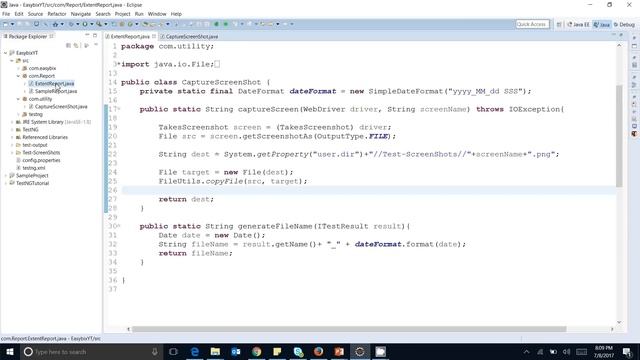Click the editor vertical scrollbar thumb
Screen dimensions: 640x360
tap(619, 136)
